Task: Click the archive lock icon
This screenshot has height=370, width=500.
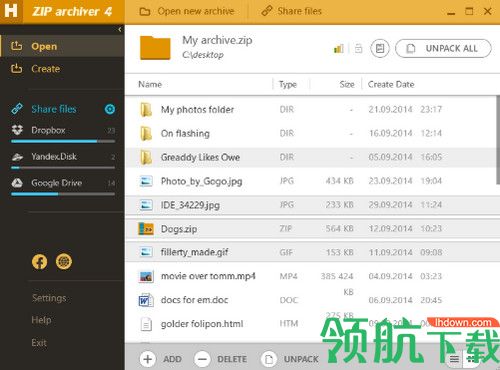Action: point(358,49)
